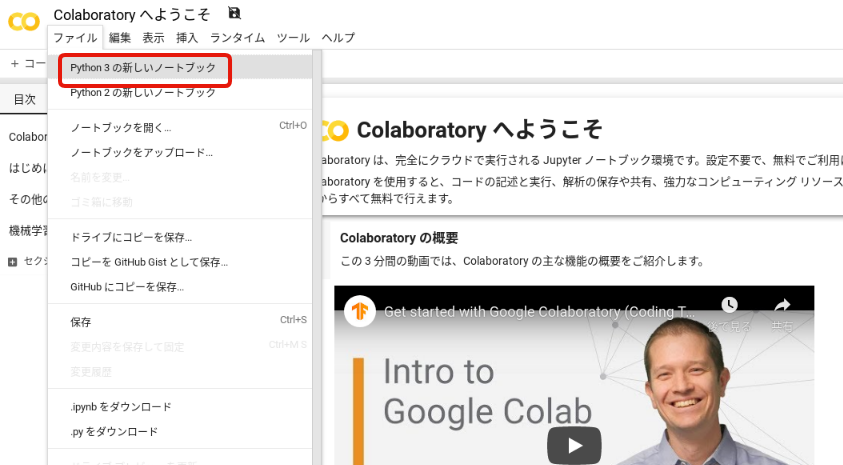Choose コピーを GitHub Gist として保存…

(x=180, y=262)
